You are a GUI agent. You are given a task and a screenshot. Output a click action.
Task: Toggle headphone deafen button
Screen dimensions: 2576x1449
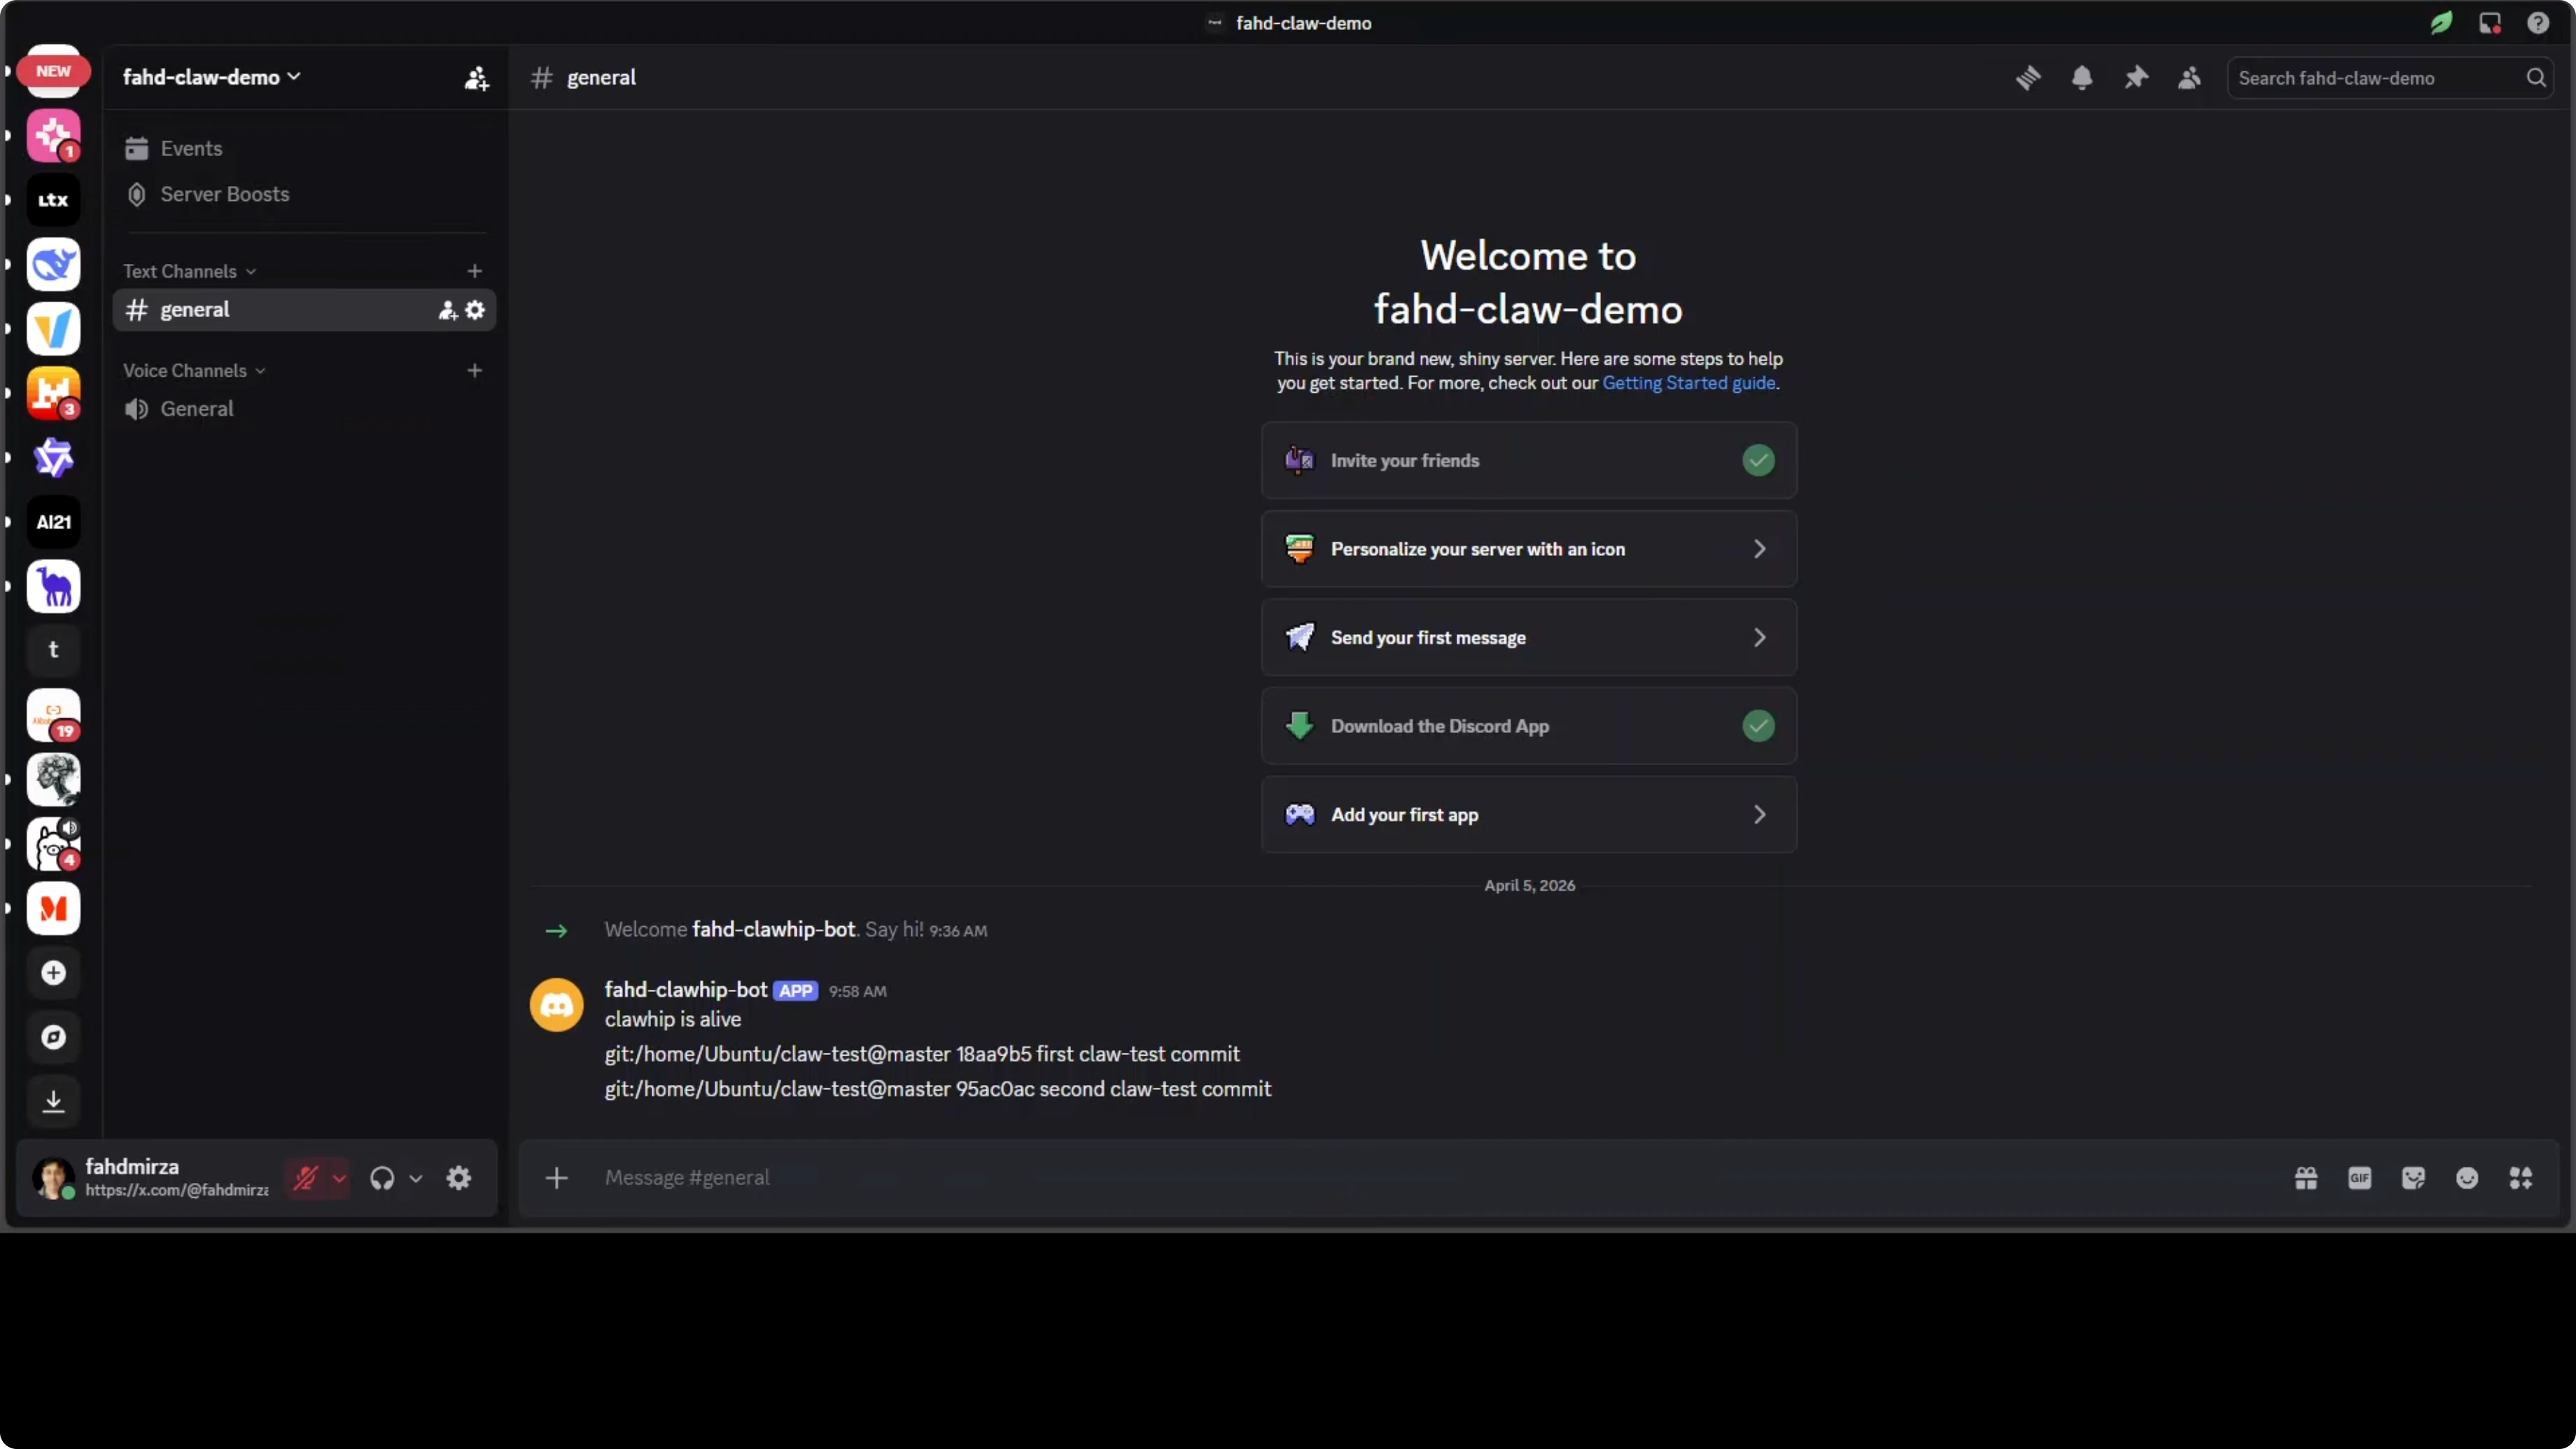[382, 1178]
